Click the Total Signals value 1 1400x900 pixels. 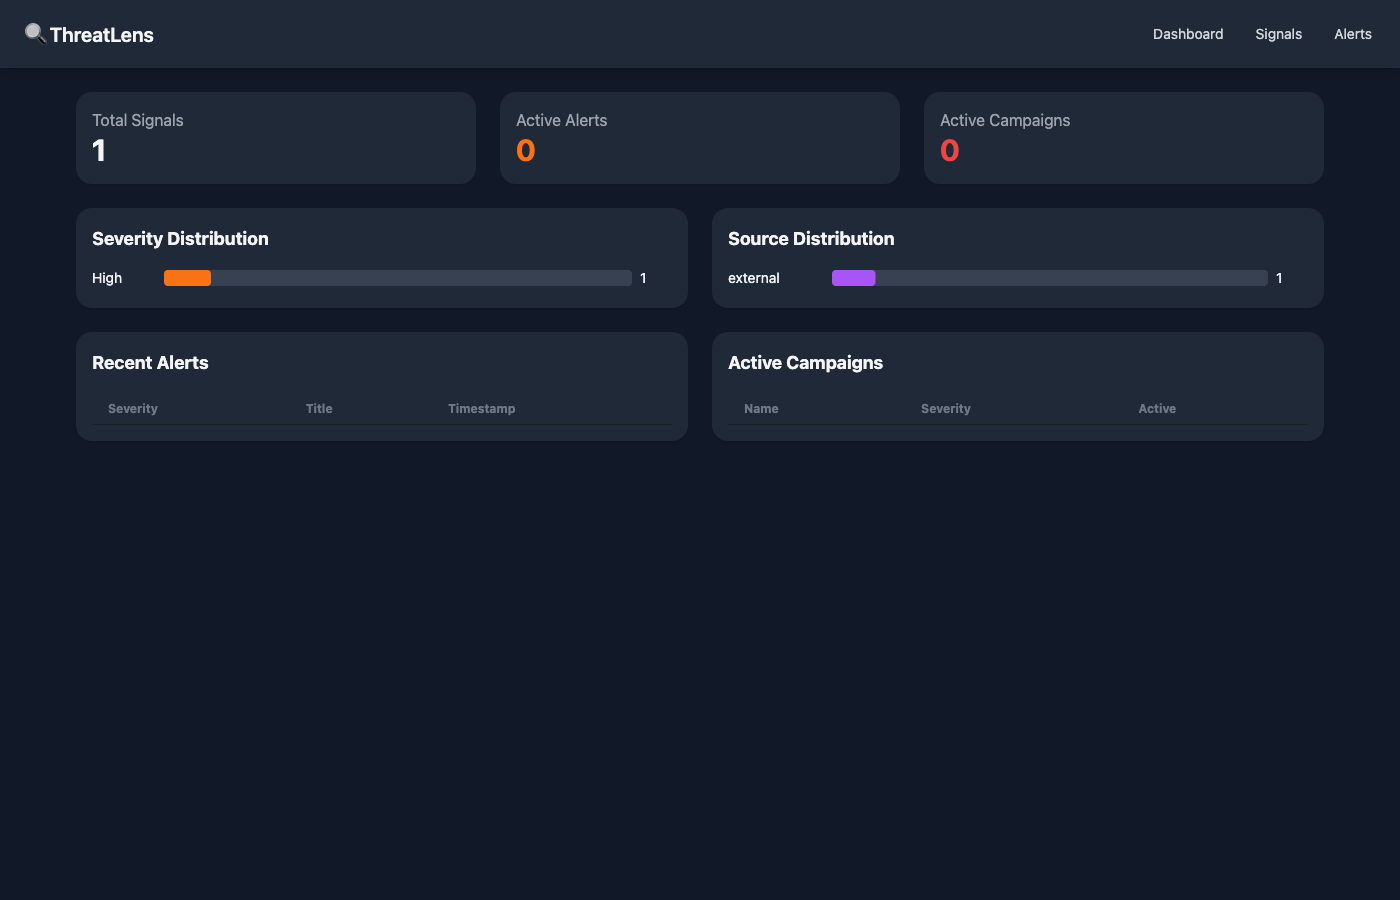pyautogui.click(x=99, y=150)
